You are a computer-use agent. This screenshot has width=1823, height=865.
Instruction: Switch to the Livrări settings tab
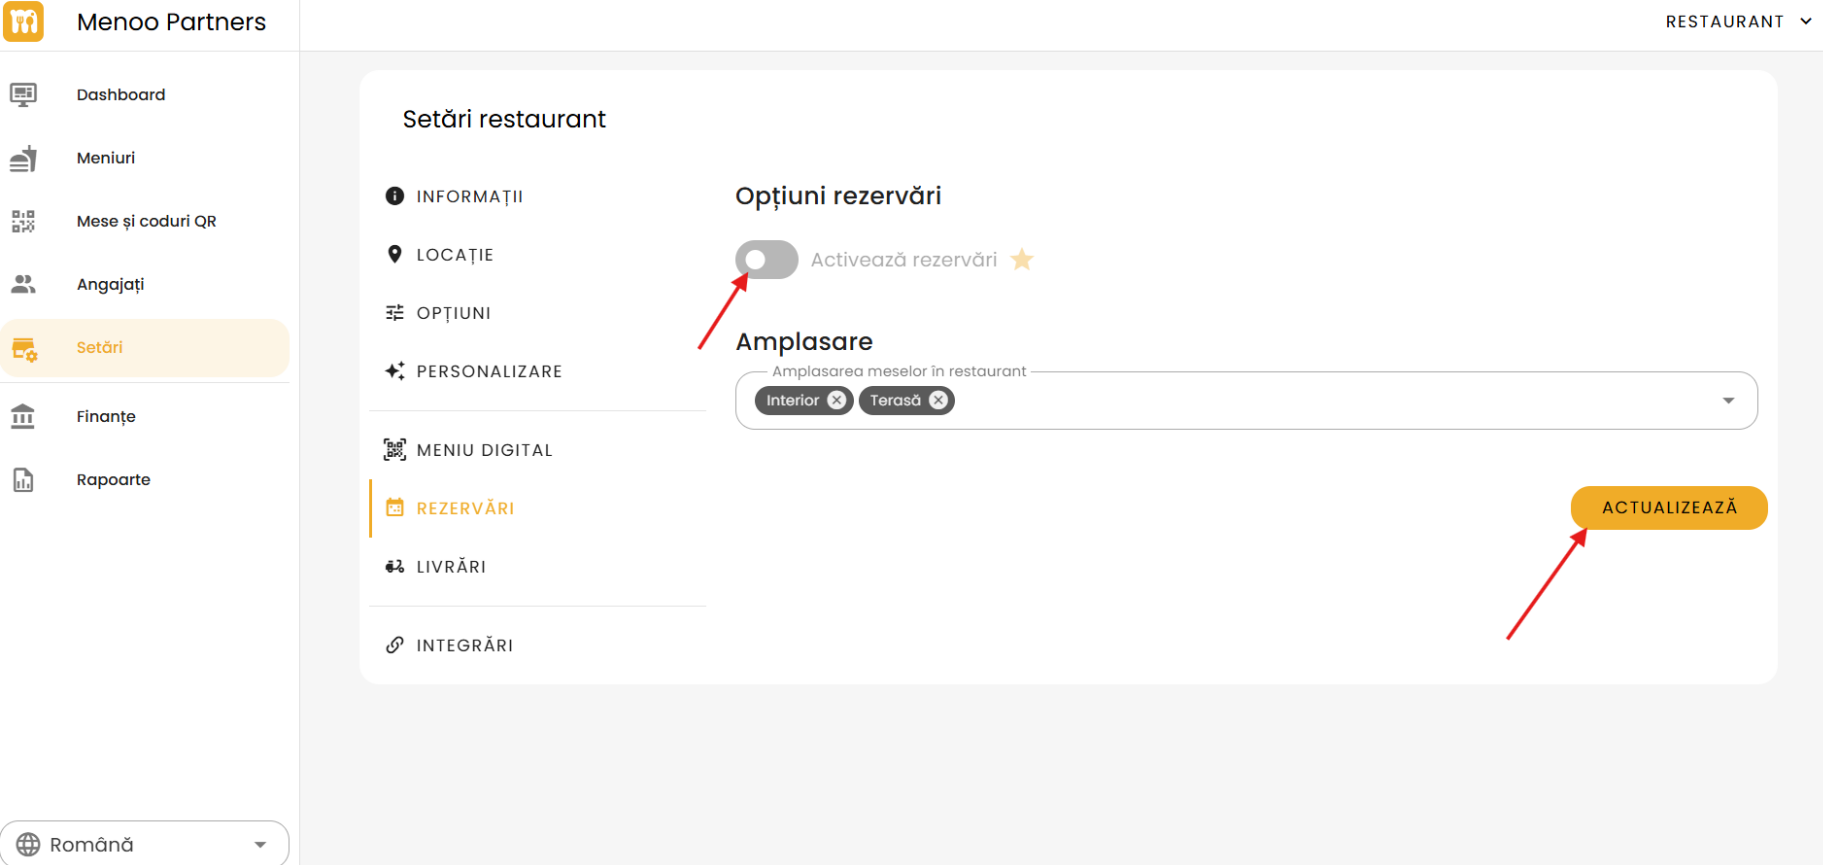451,567
